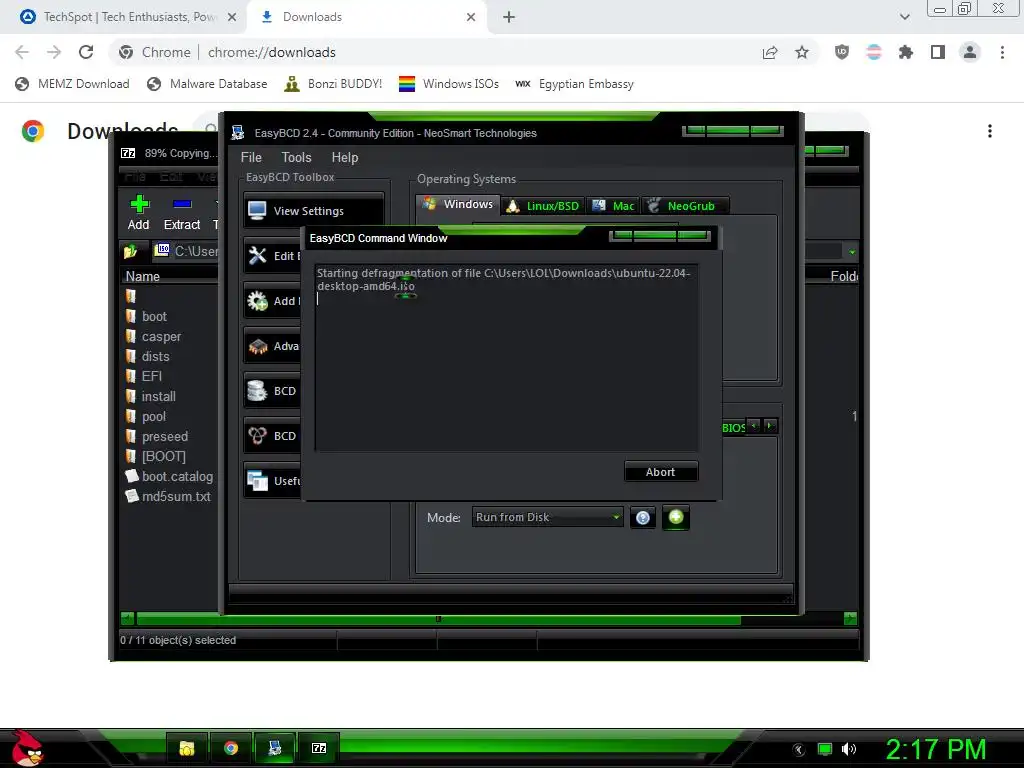This screenshot has height=768, width=1024.
Task: Select the EFI folder in 7-Zip
Action: pyautogui.click(x=152, y=376)
